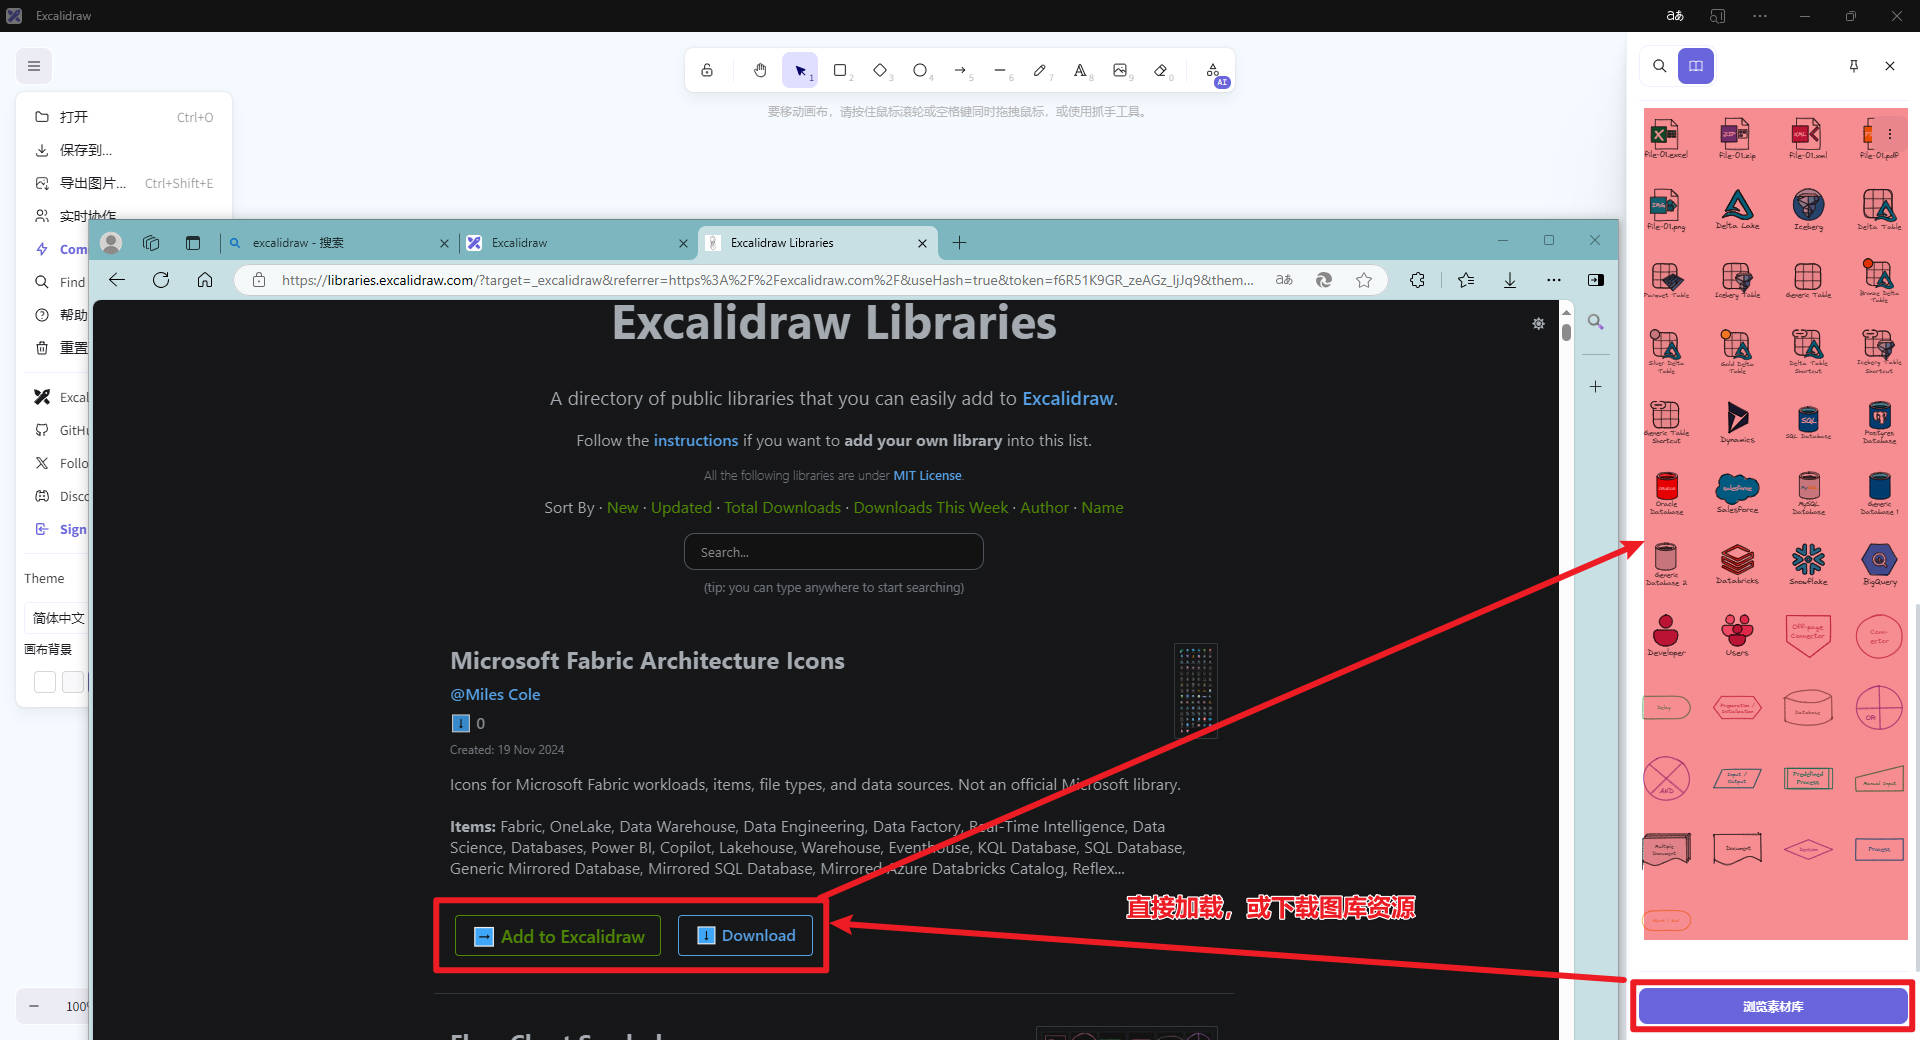The image size is (1920, 1040).
Task: Click the Download library button
Action: click(745, 936)
